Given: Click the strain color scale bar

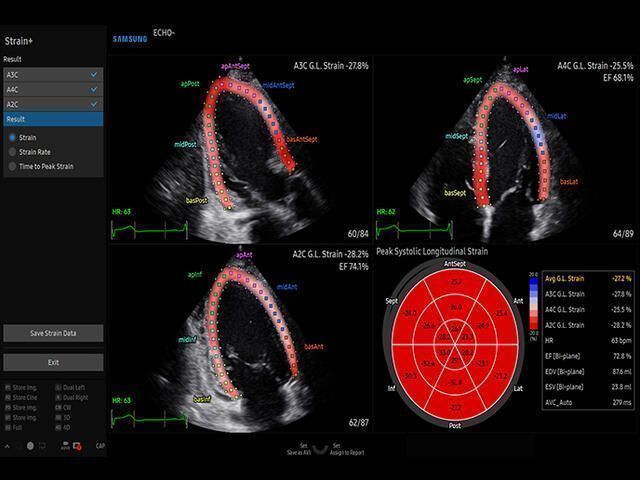Looking at the screenshot, I should click(533, 303).
